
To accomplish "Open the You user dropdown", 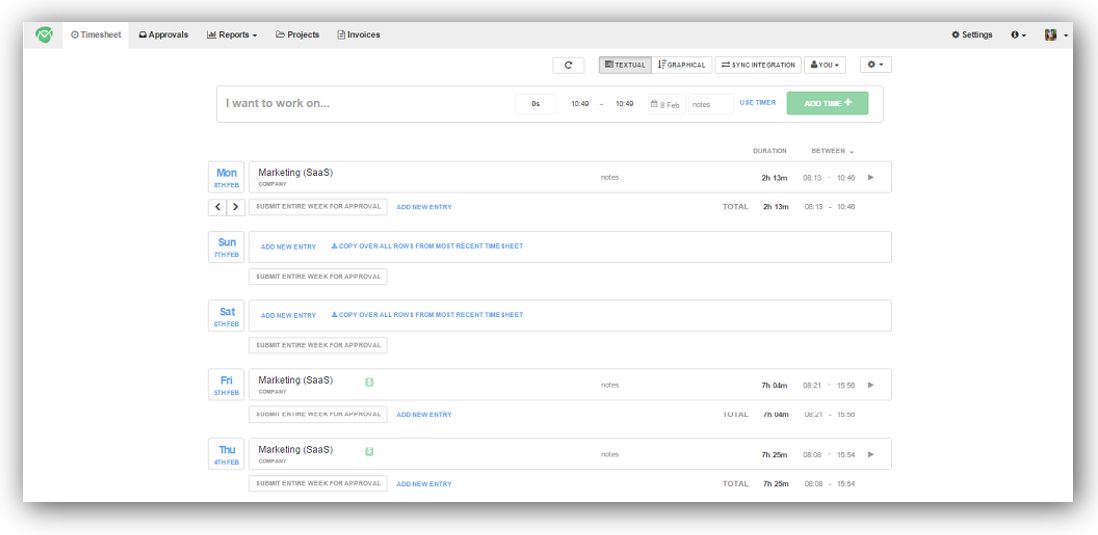I will tap(825, 65).
